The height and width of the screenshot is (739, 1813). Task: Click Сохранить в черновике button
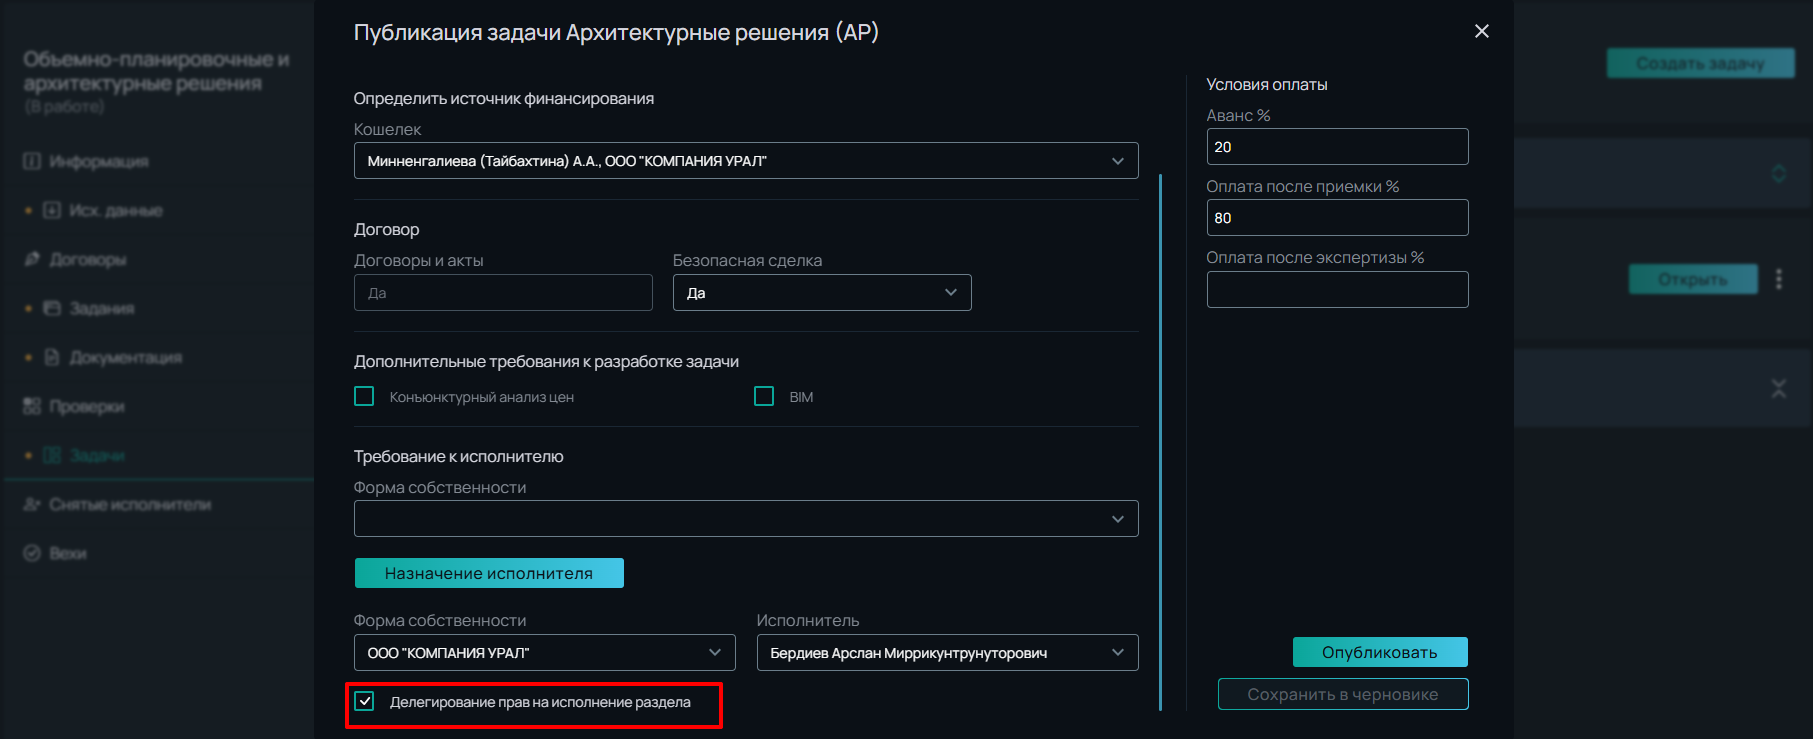1343,694
